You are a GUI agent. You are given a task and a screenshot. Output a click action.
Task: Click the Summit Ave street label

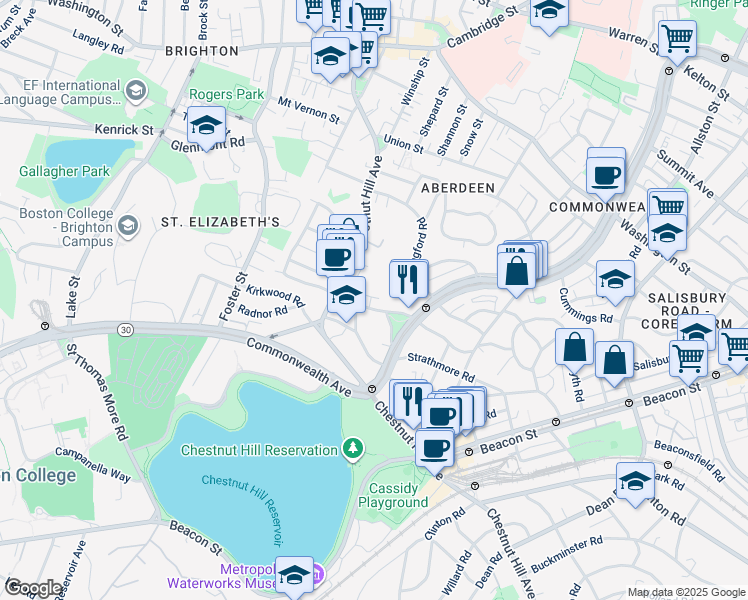pyautogui.click(x=686, y=174)
